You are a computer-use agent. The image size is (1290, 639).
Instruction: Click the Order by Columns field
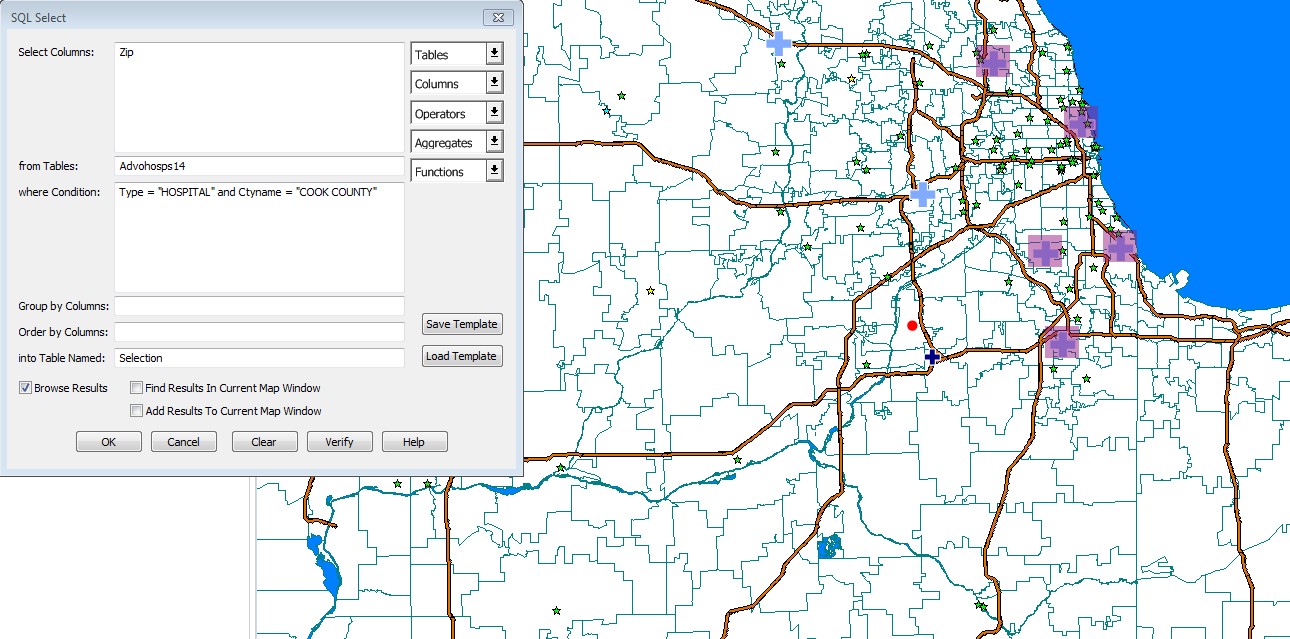pos(259,332)
